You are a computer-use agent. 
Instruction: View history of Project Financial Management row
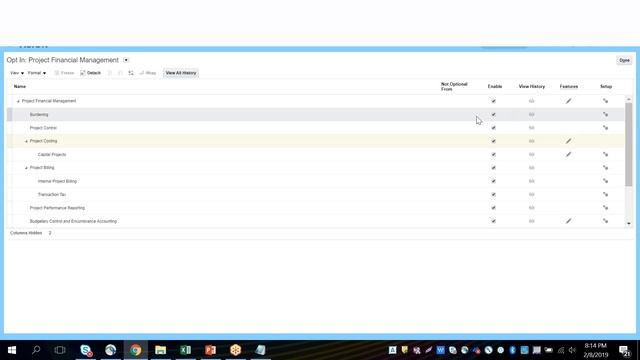pos(531,101)
